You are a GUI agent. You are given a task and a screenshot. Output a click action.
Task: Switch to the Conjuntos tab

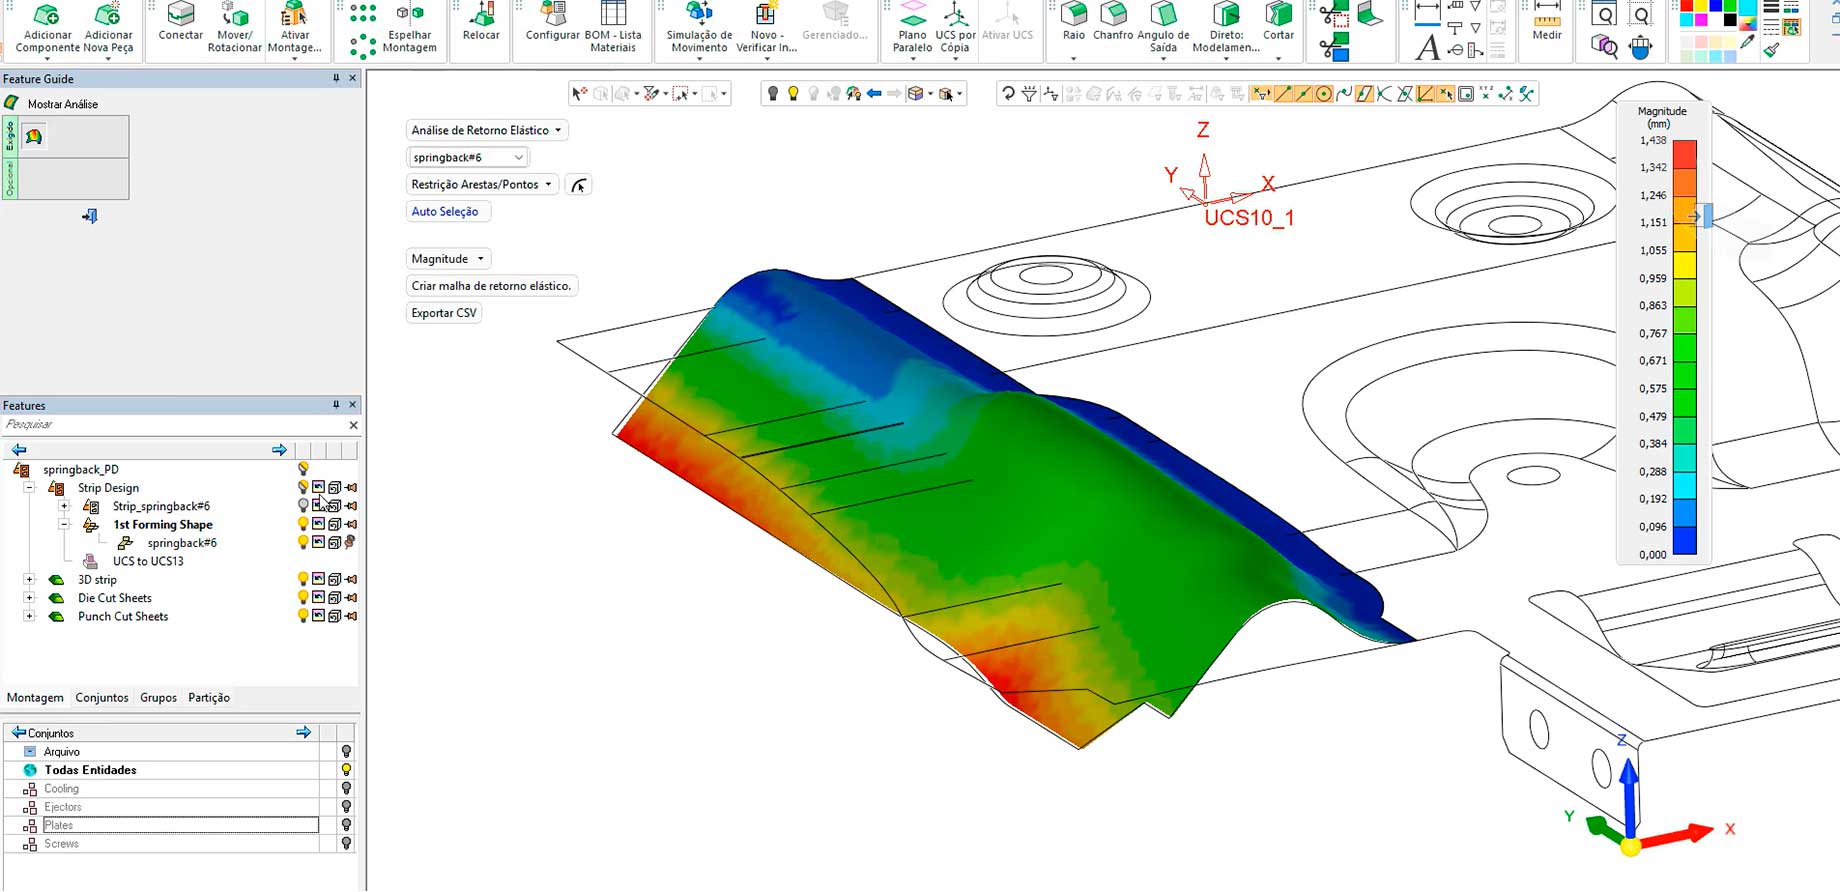[102, 698]
